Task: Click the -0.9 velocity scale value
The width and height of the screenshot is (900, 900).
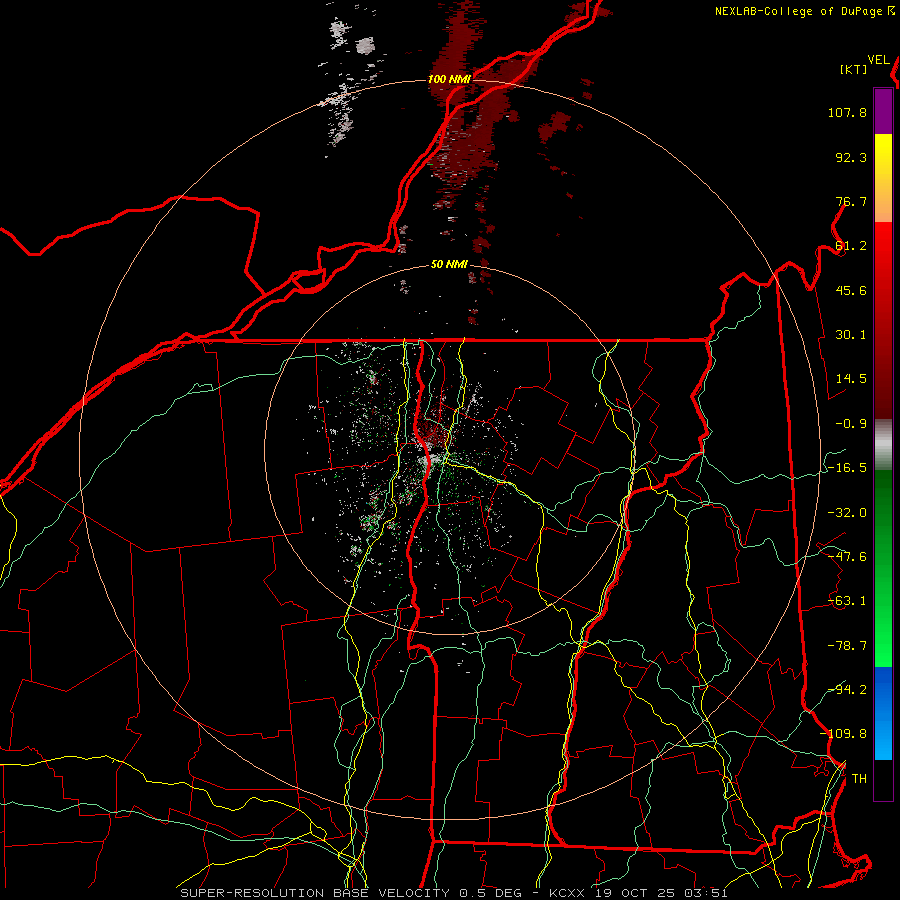Action: coord(851,424)
